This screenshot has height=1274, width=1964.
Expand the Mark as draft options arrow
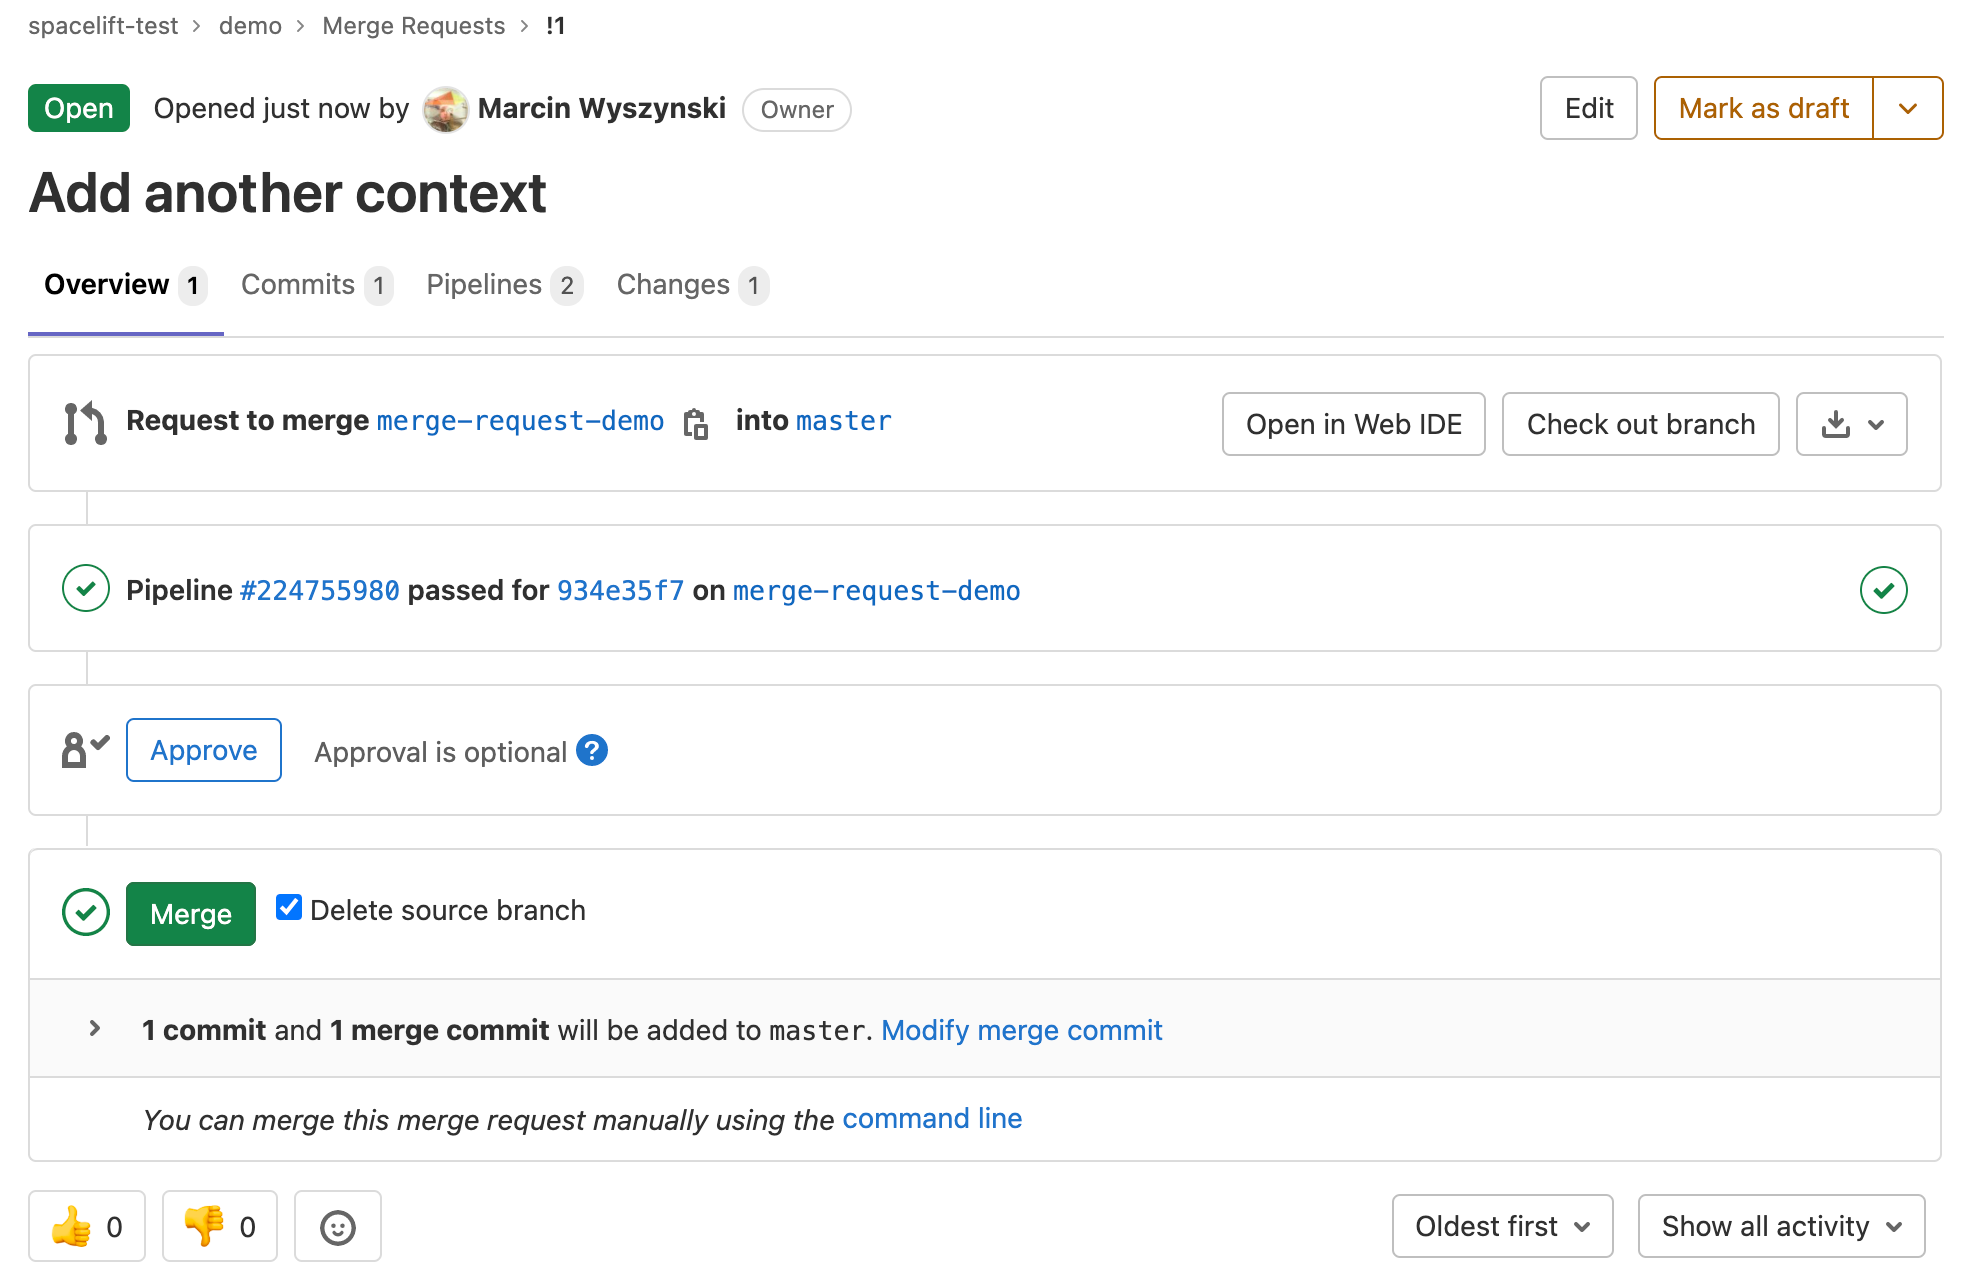pos(1907,108)
